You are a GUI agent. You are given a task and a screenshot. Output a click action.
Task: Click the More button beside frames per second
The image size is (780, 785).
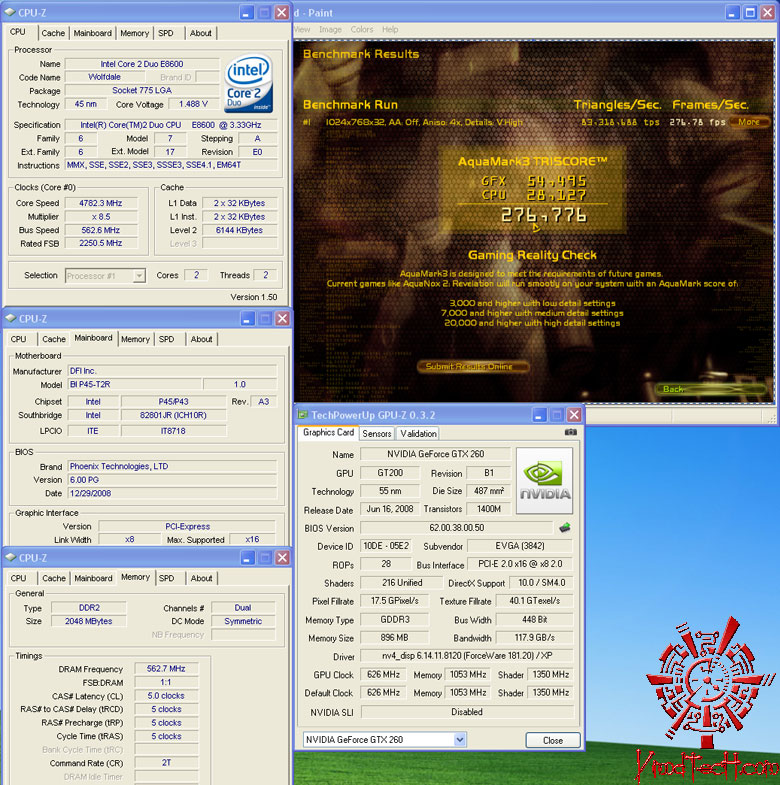pos(749,122)
